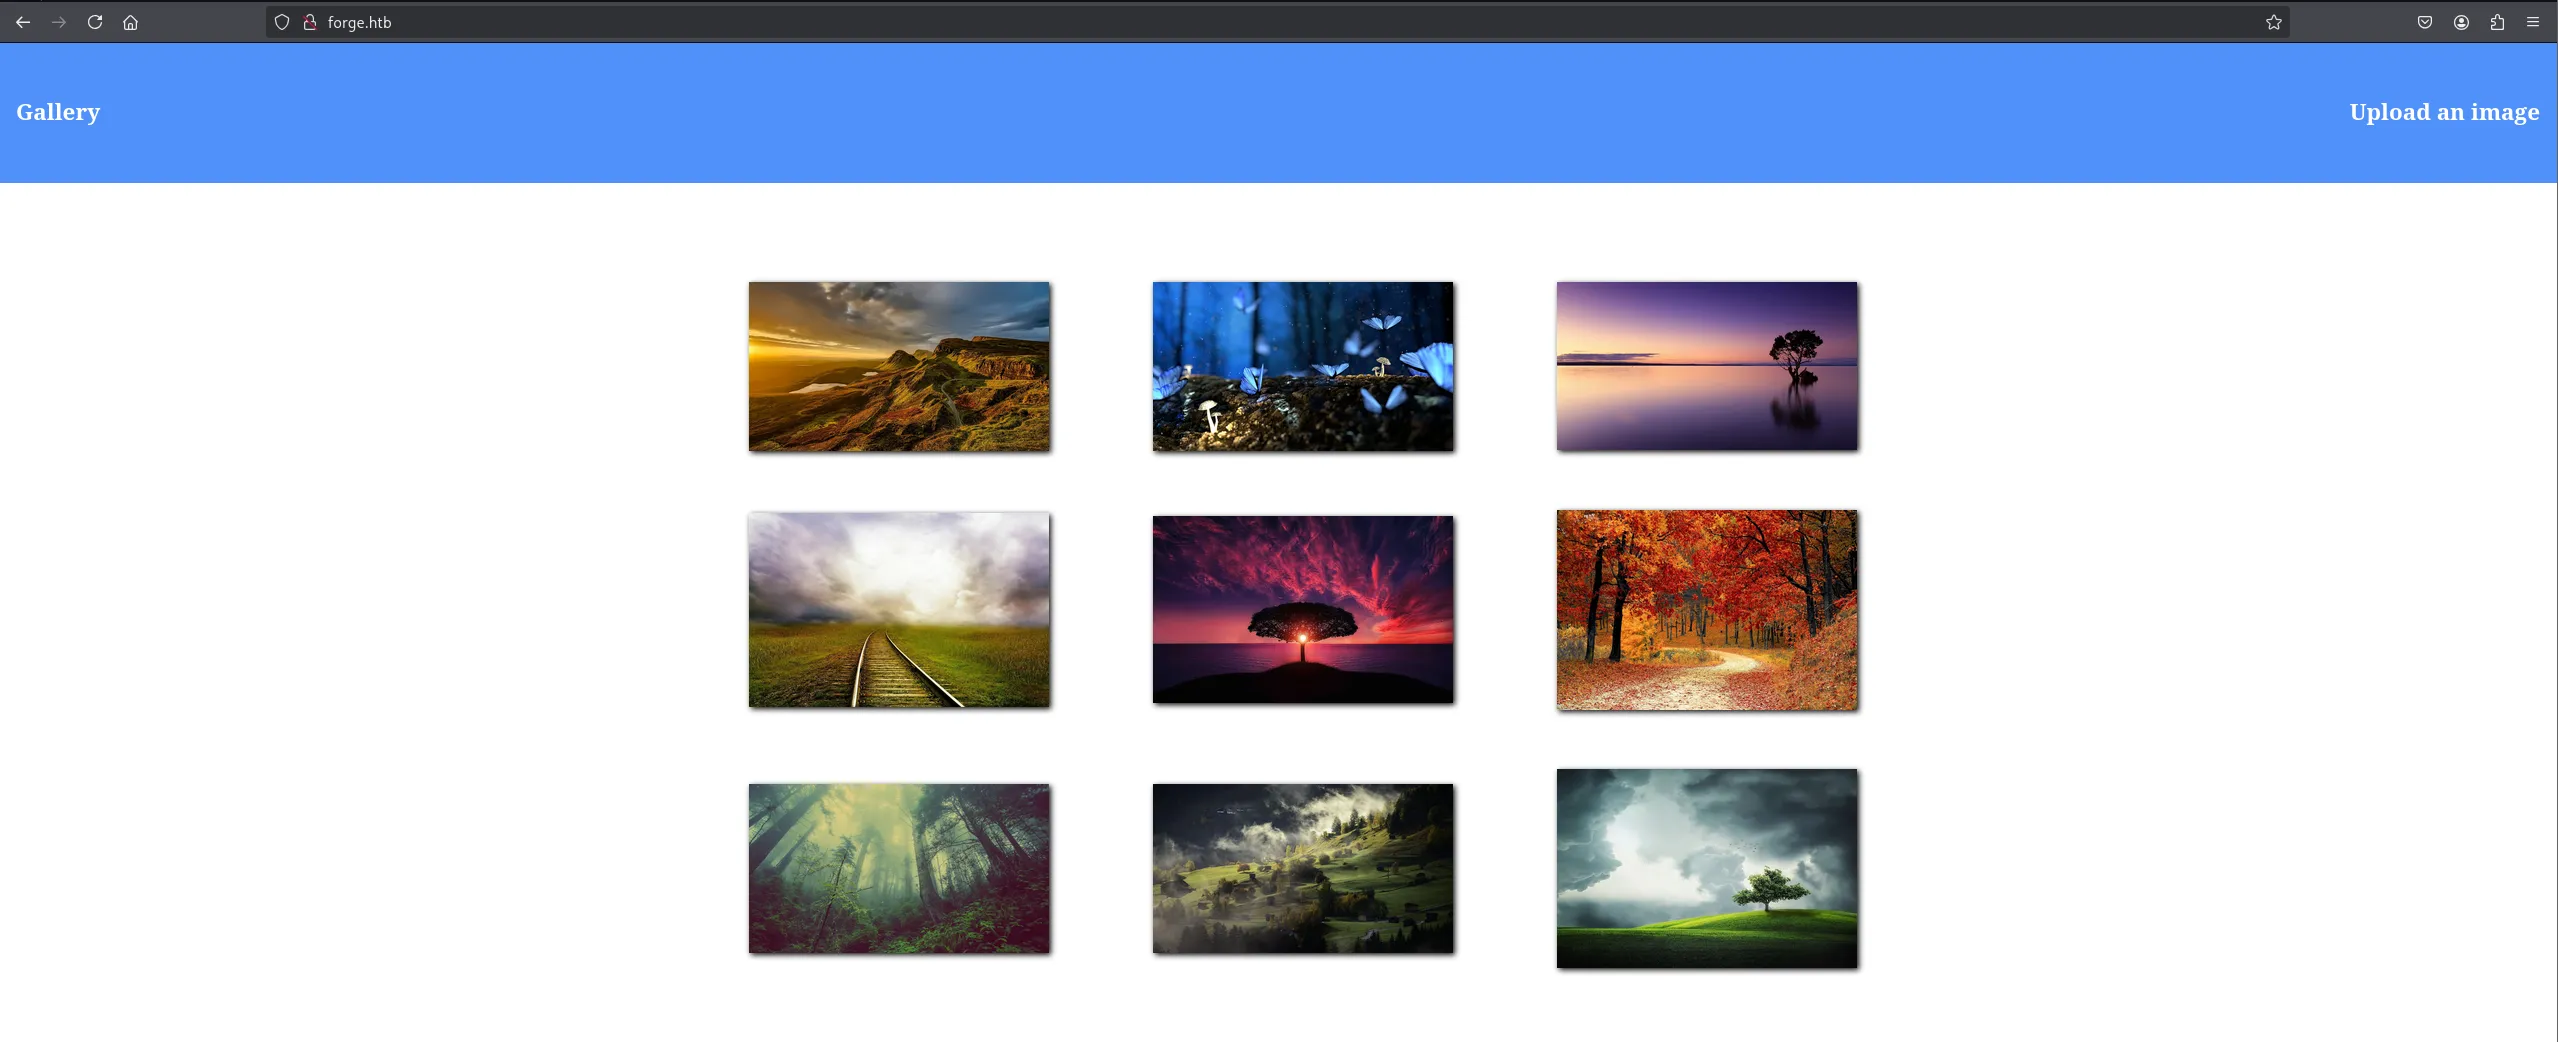Bookmark this page with the star

(2273, 22)
